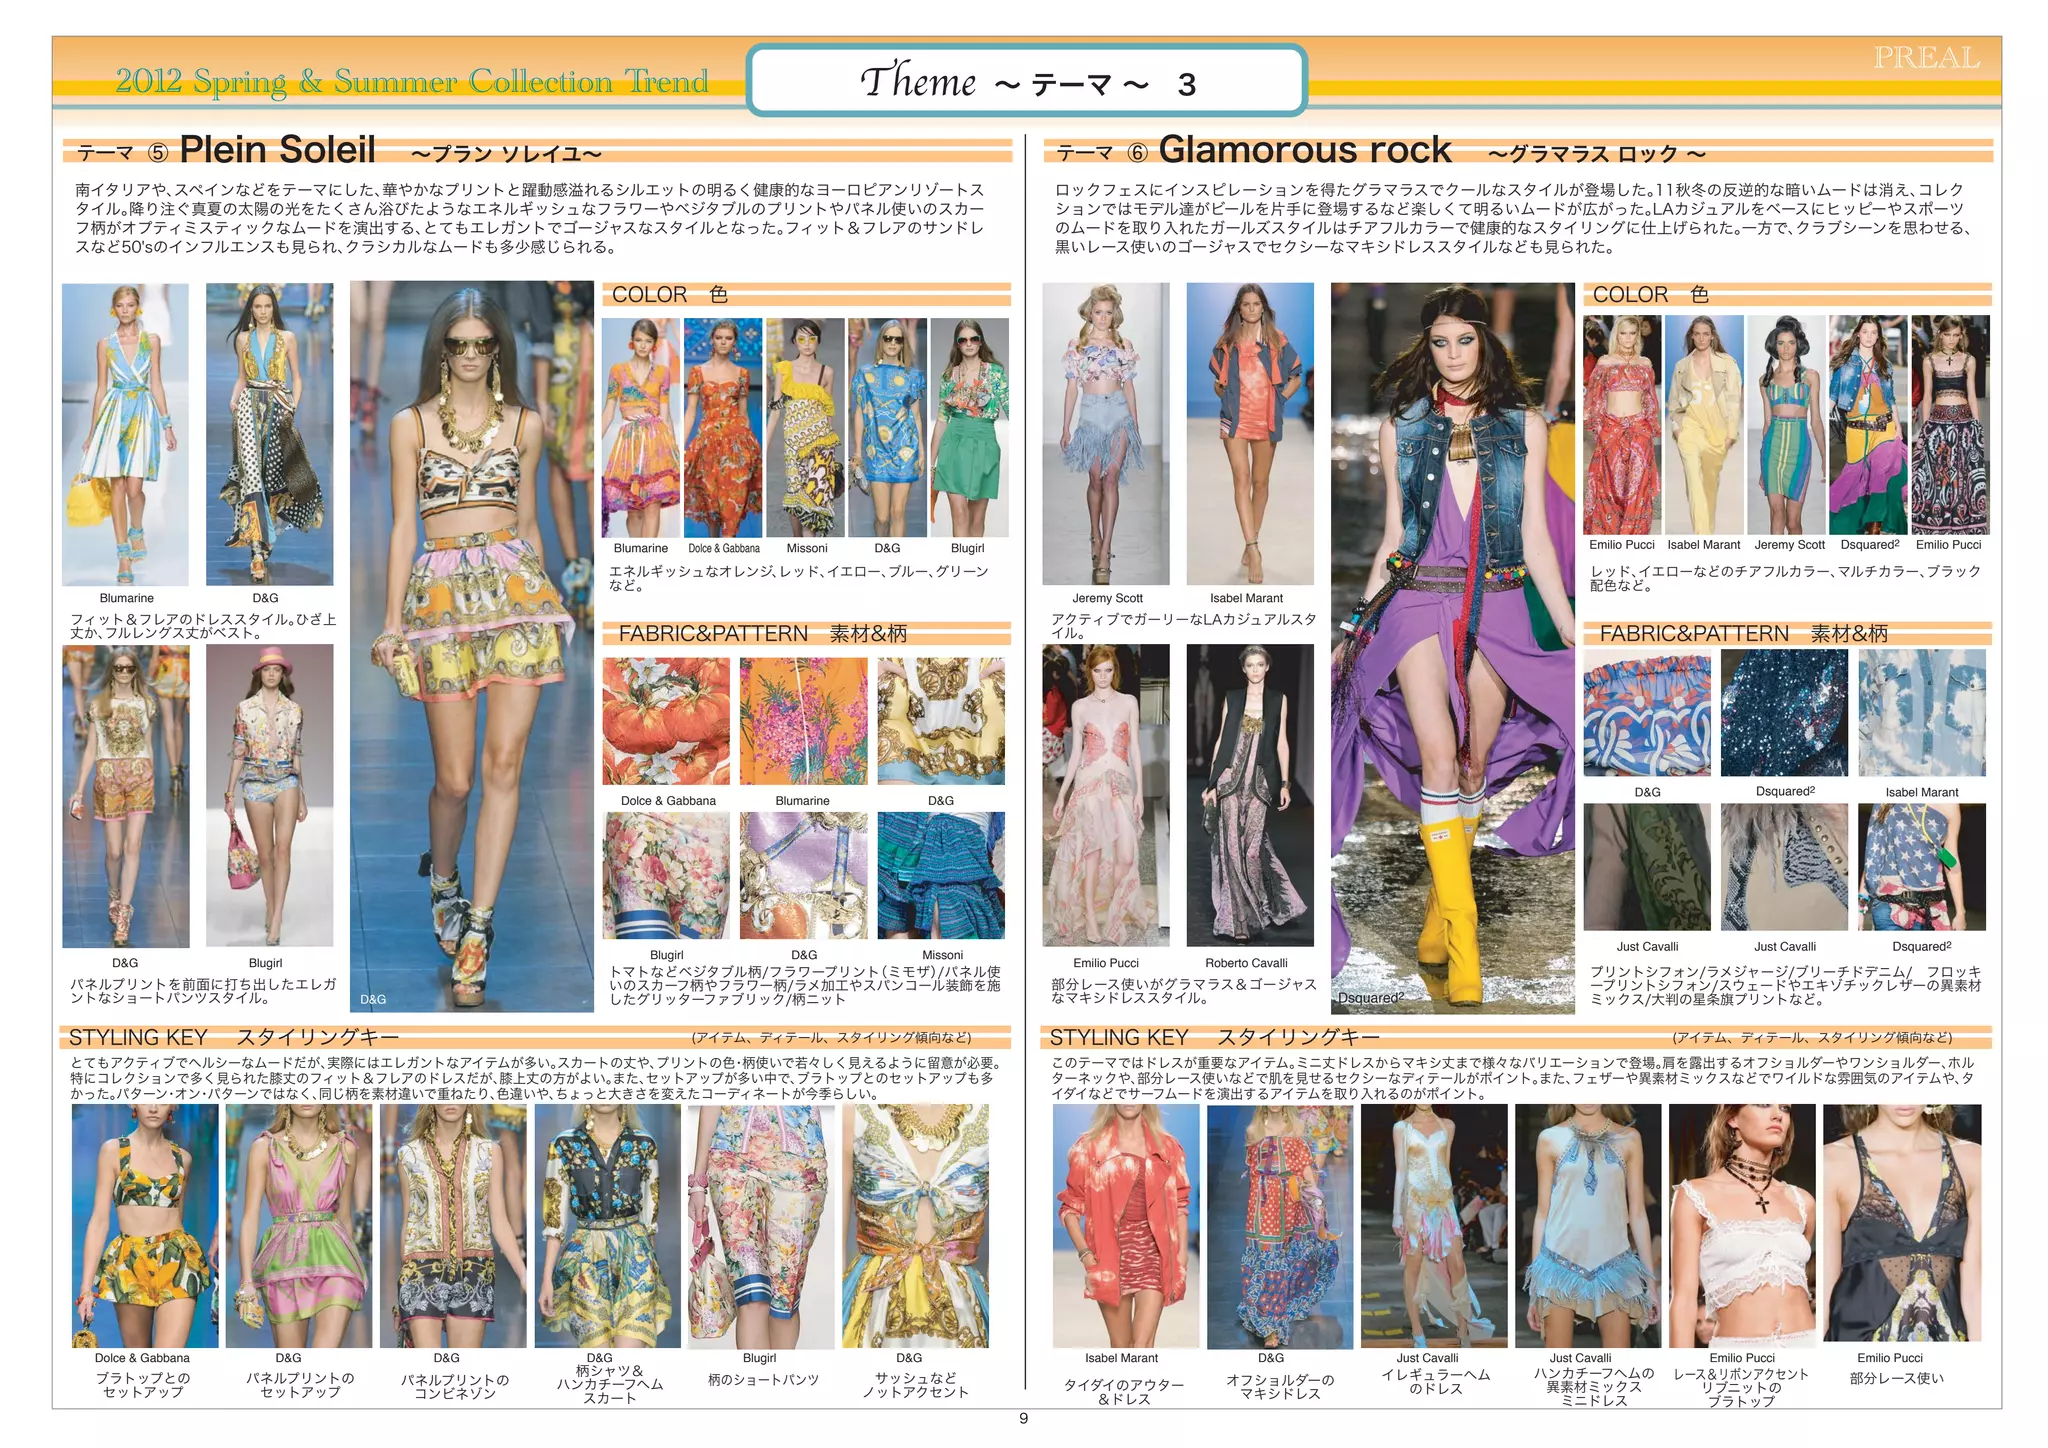
Task: Open the Emilio Pucci partial lace photo
Action: (x=1903, y=1223)
